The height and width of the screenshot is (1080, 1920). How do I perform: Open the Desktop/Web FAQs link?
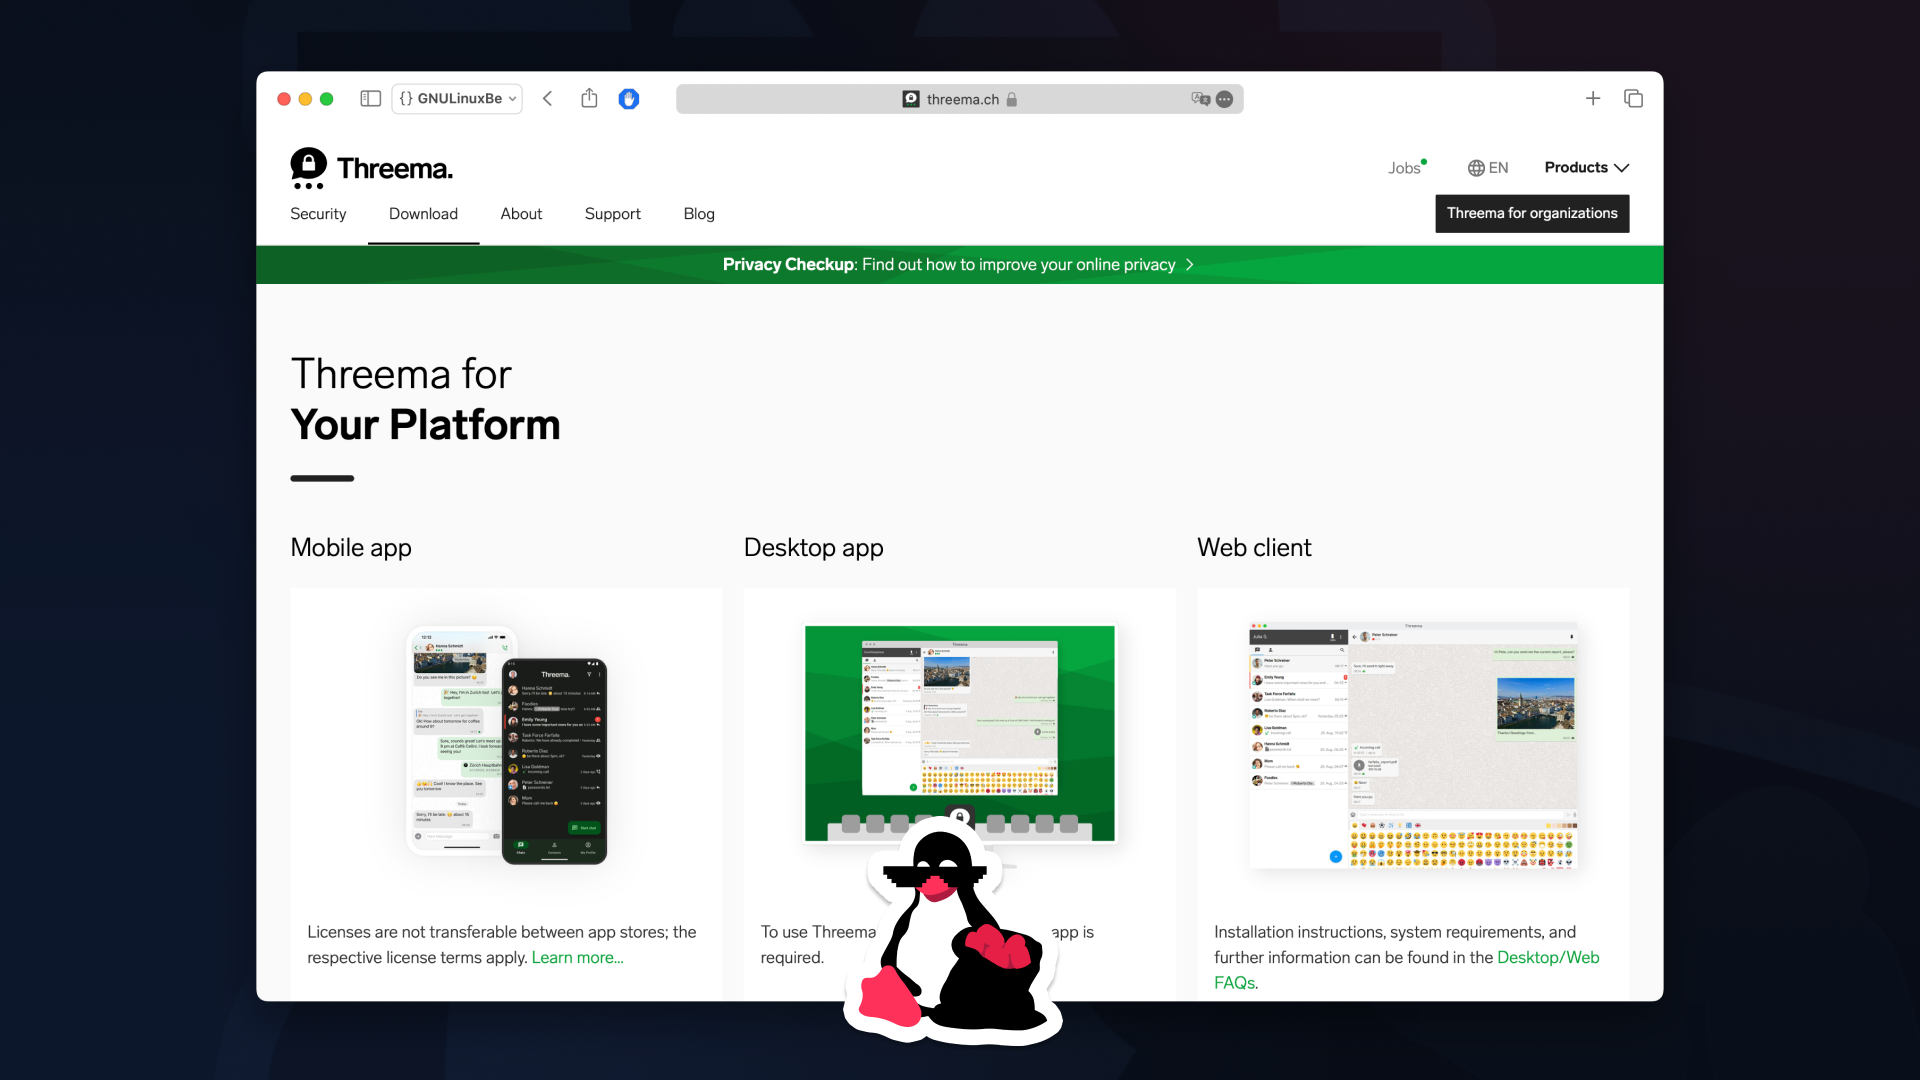(1406, 970)
